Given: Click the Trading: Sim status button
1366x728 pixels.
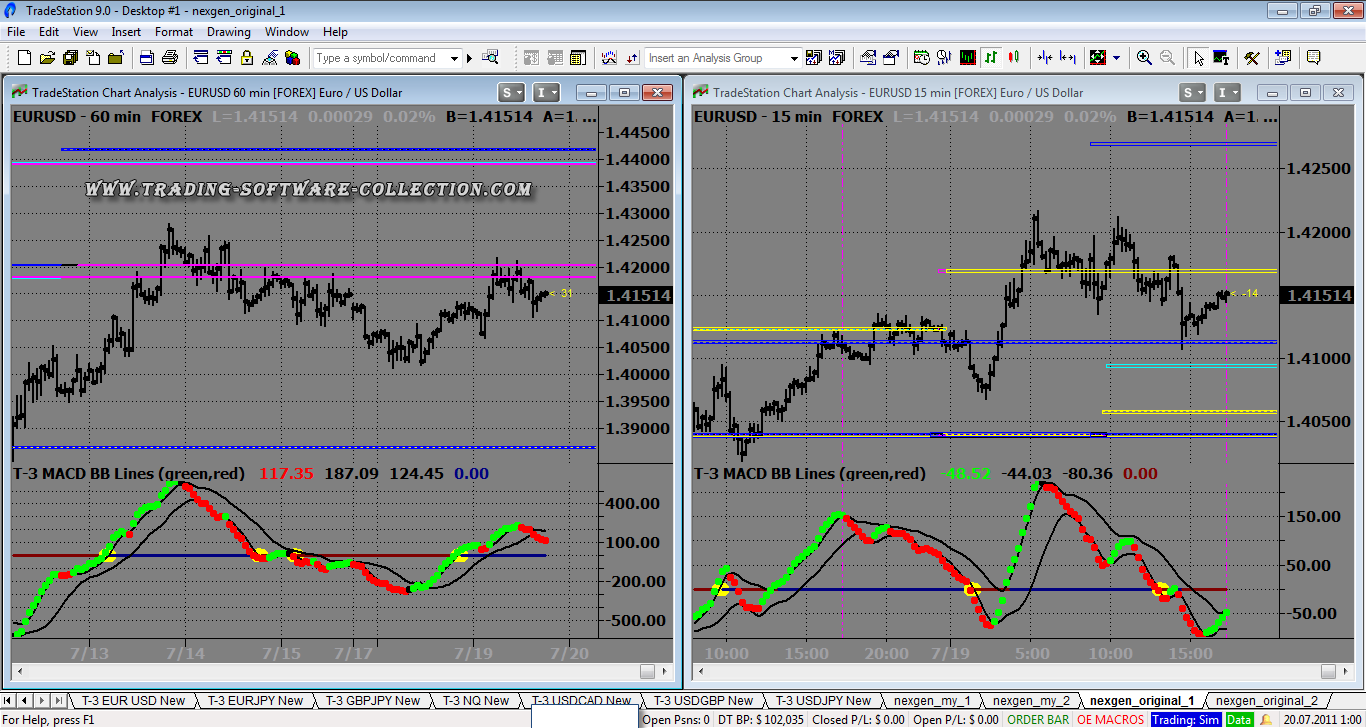Looking at the screenshot, I should 1185,719.
